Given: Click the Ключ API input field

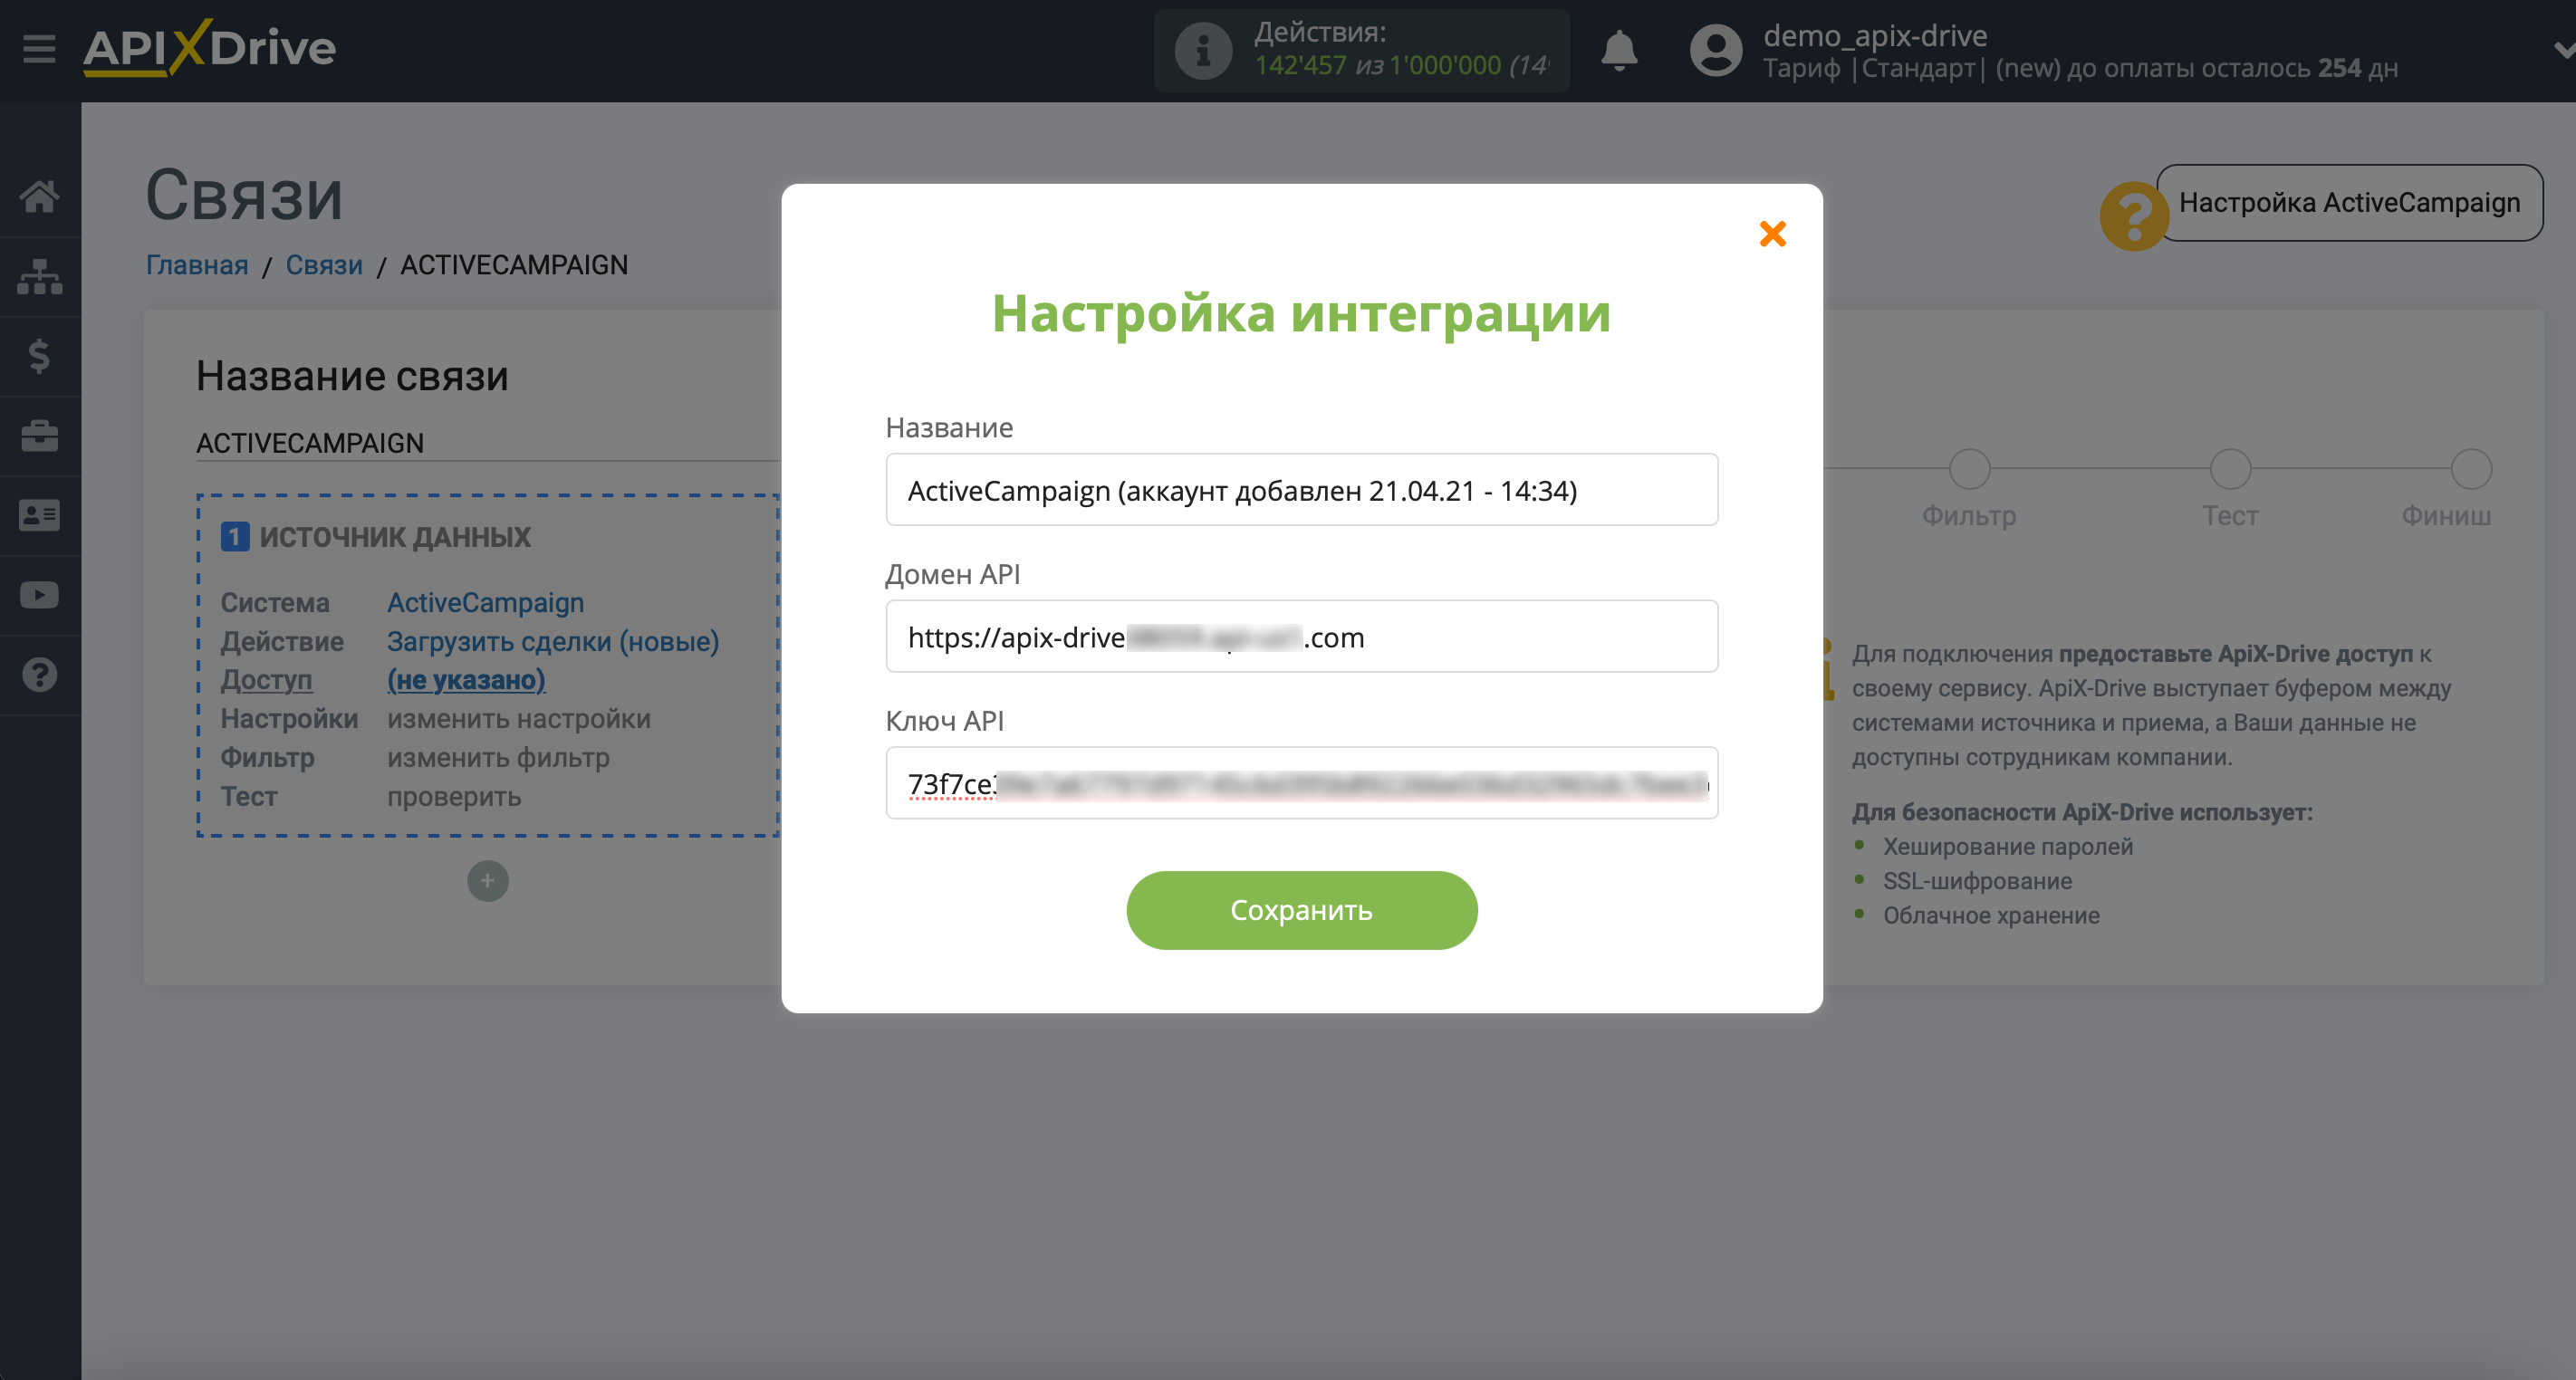Looking at the screenshot, I should coord(1301,783).
